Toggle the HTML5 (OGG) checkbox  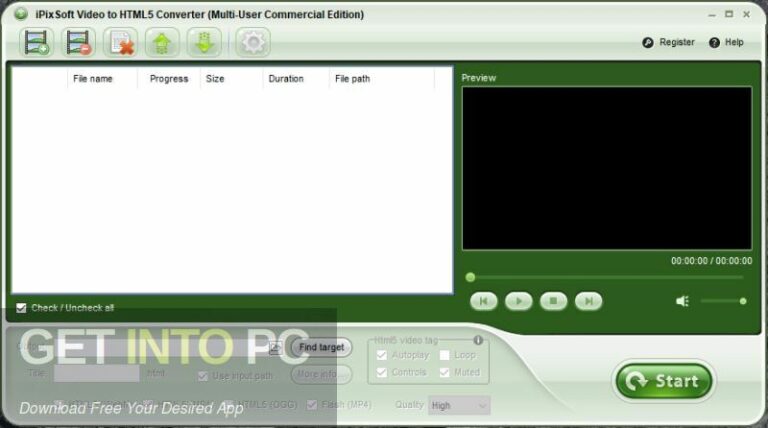(227, 405)
